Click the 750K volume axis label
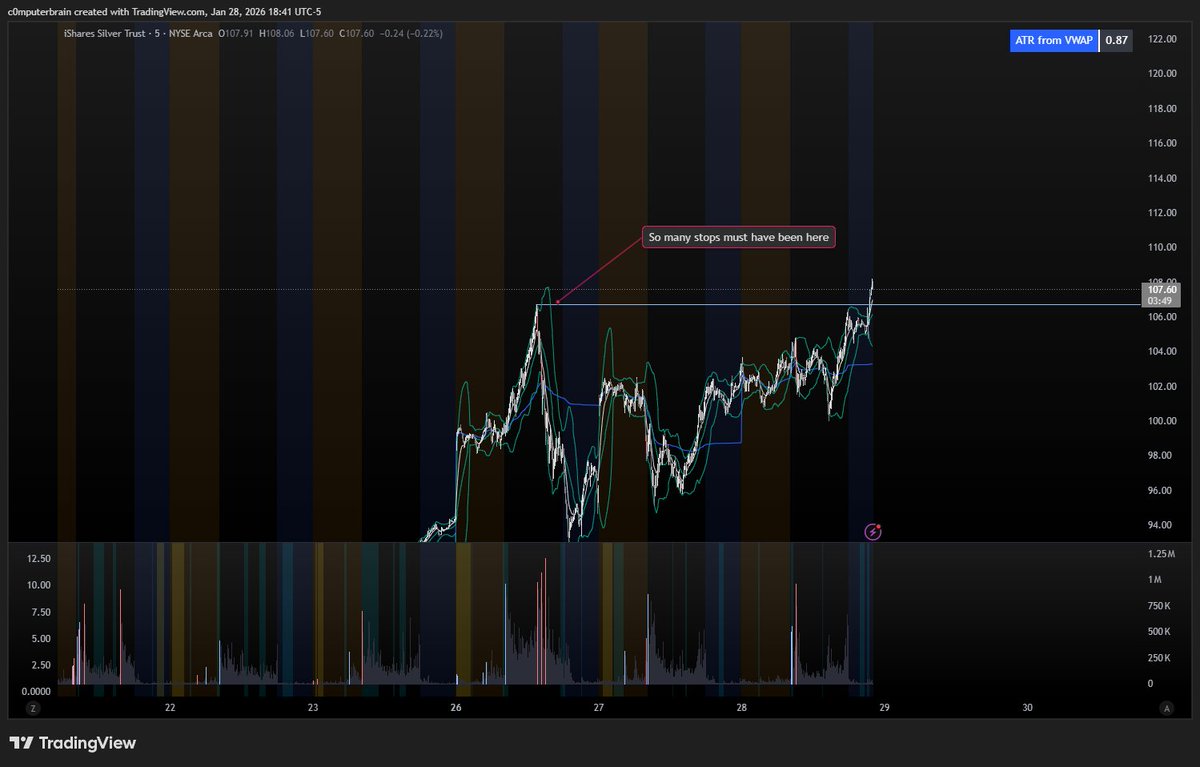Image resolution: width=1200 pixels, height=767 pixels. tap(1159, 606)
